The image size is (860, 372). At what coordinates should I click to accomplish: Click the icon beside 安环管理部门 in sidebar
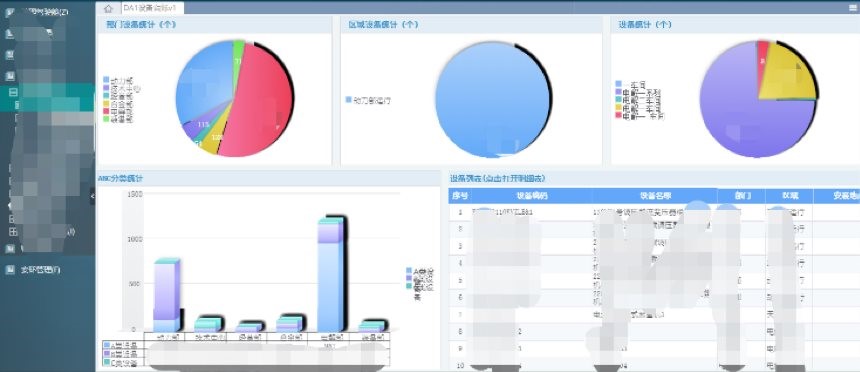click(9, 270)
